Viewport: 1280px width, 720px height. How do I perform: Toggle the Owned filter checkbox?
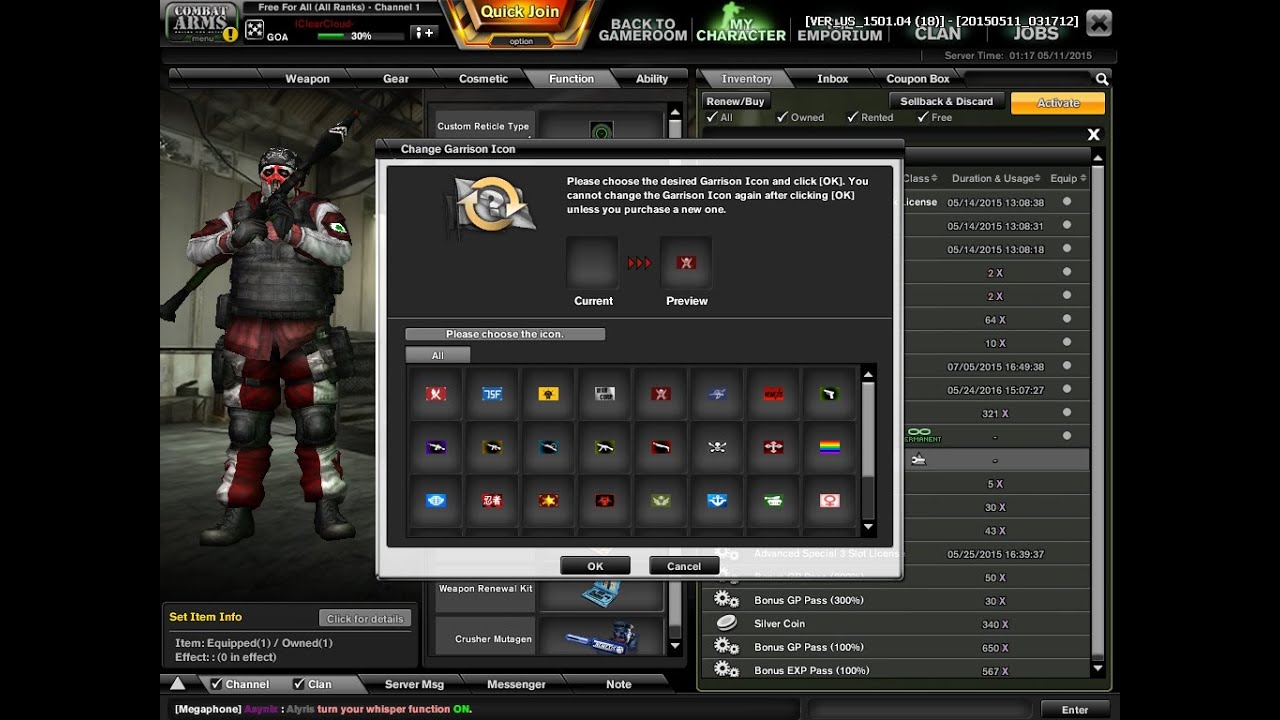tap(783, 117)
